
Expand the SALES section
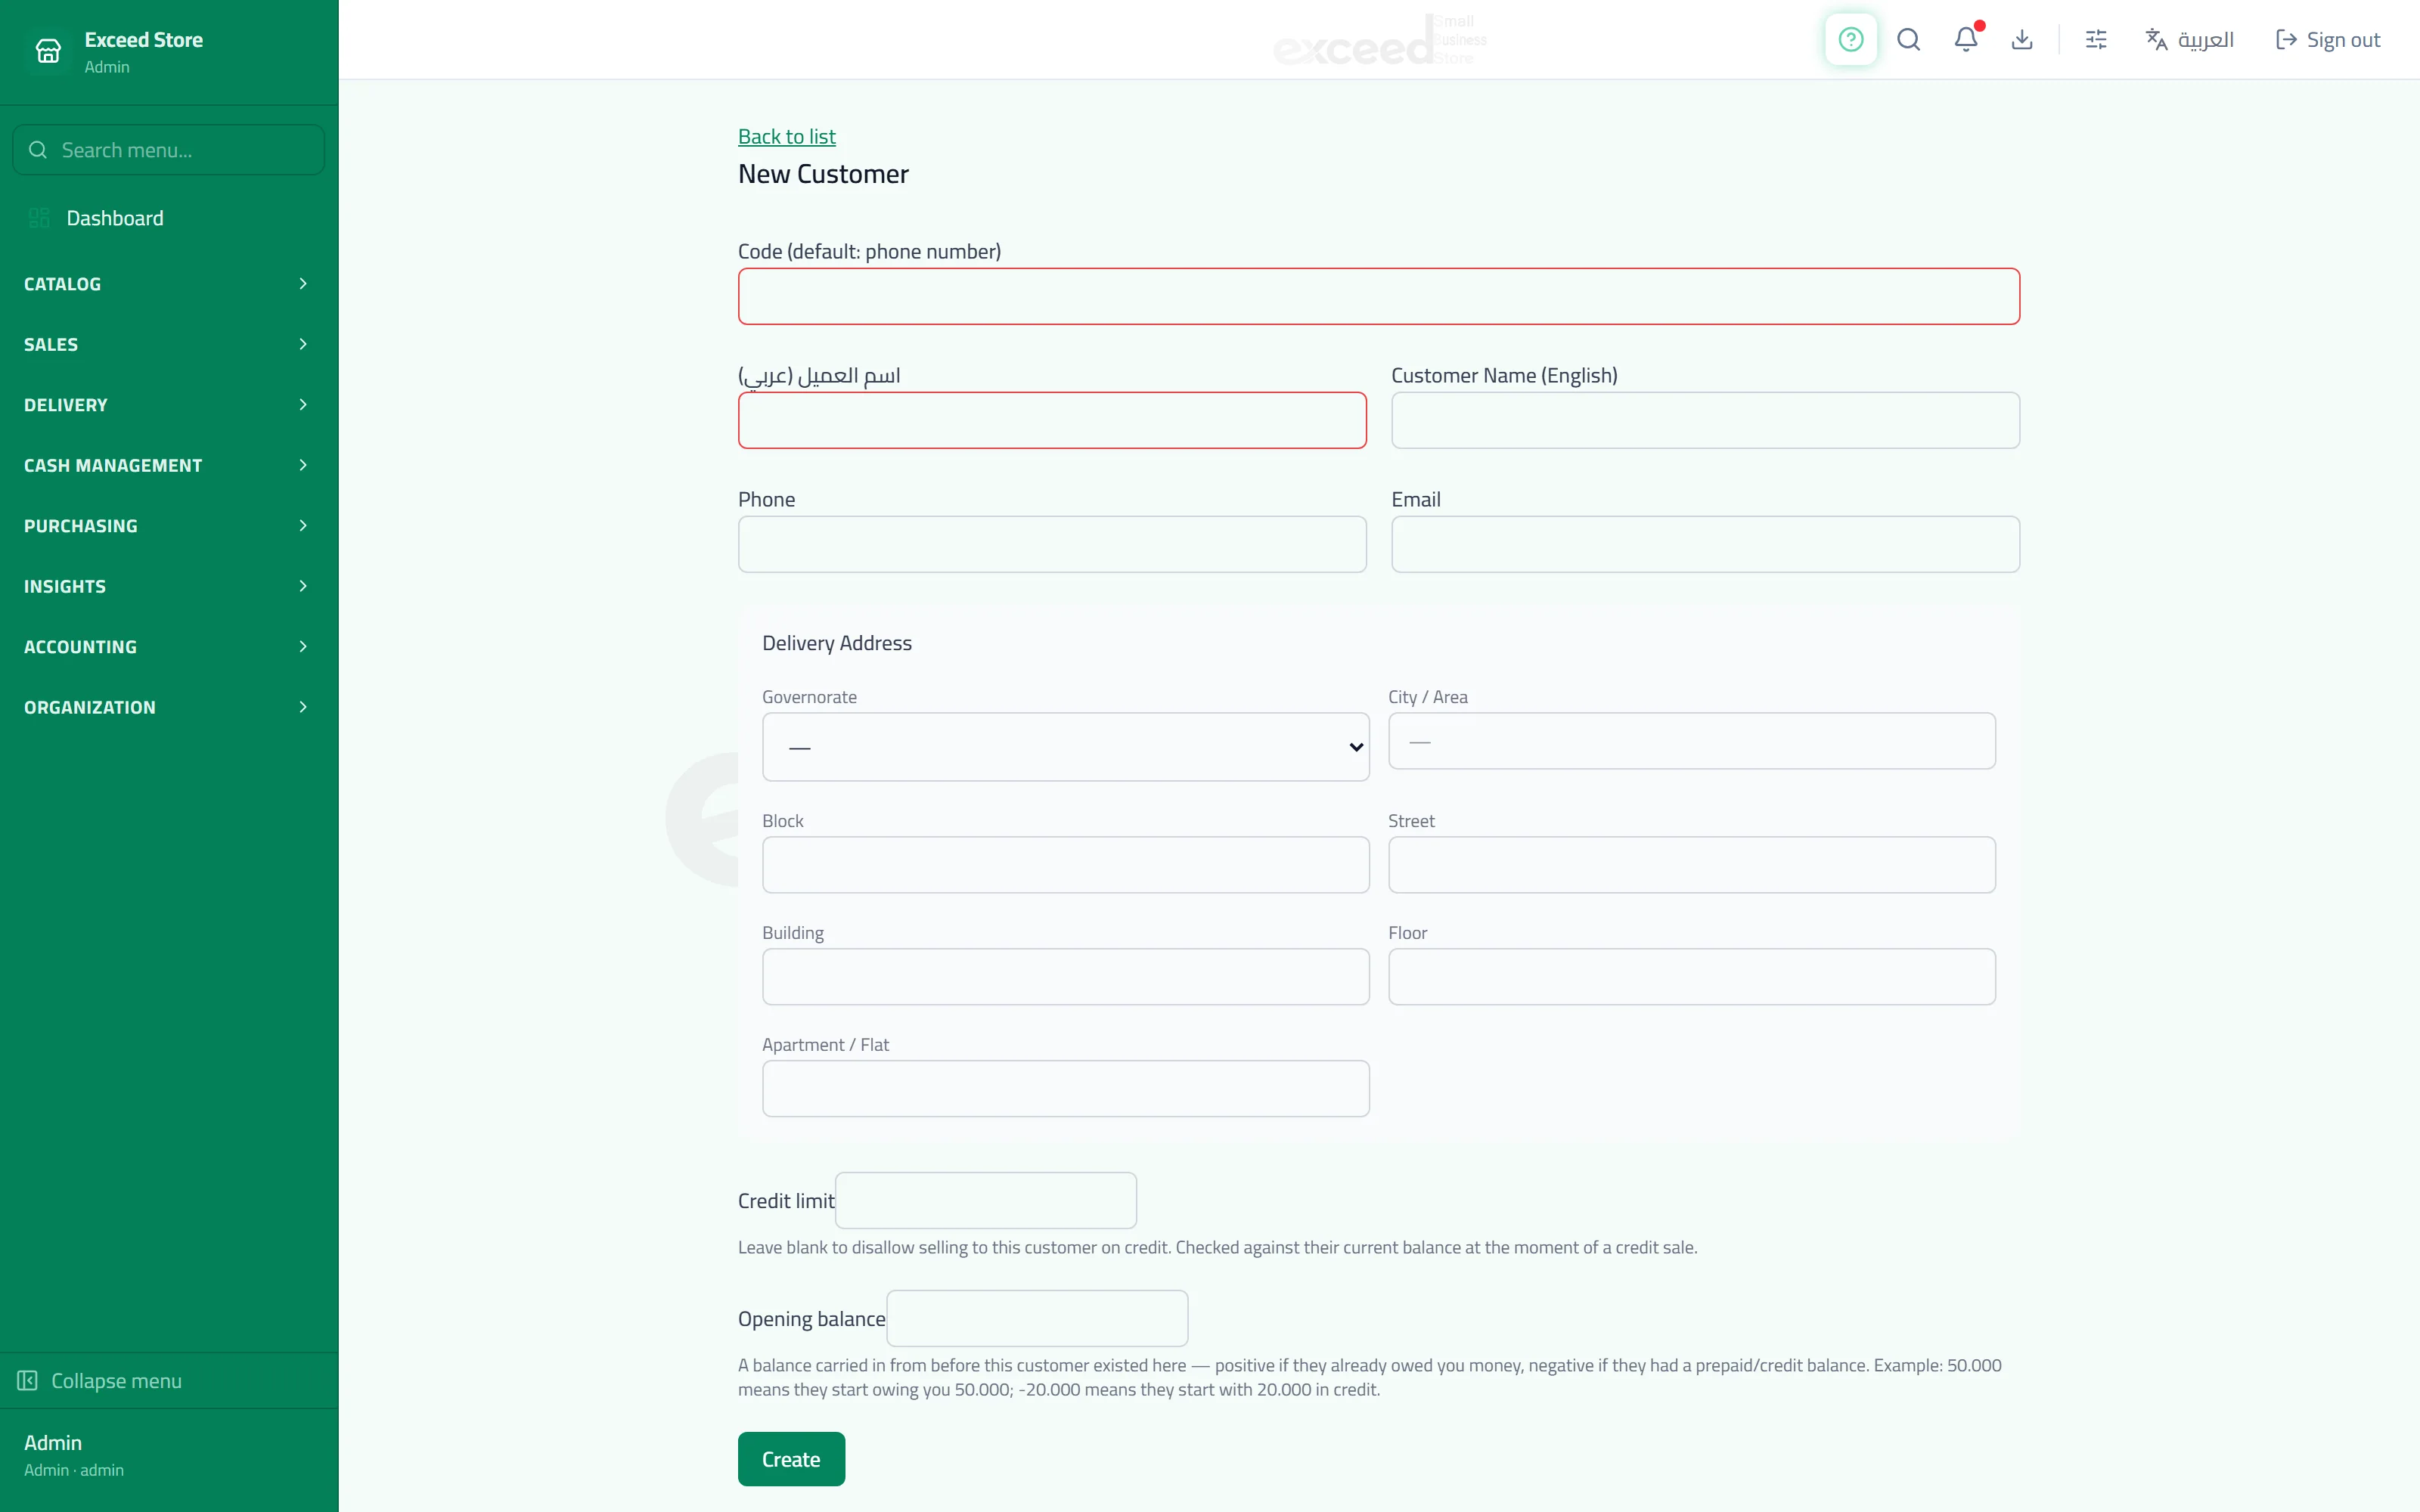tap(168, 344)
